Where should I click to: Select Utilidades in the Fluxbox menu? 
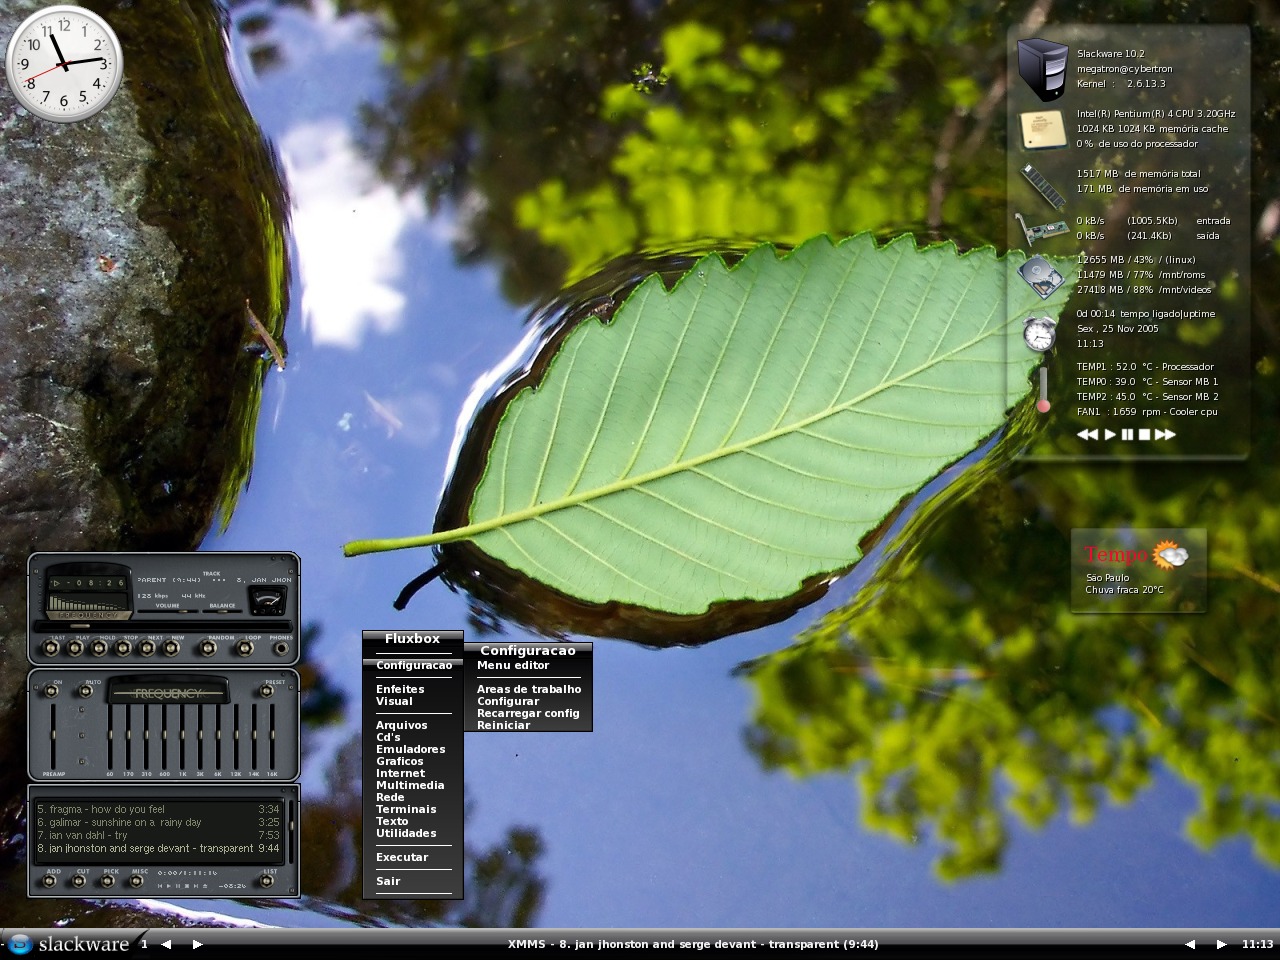(406, 833)
